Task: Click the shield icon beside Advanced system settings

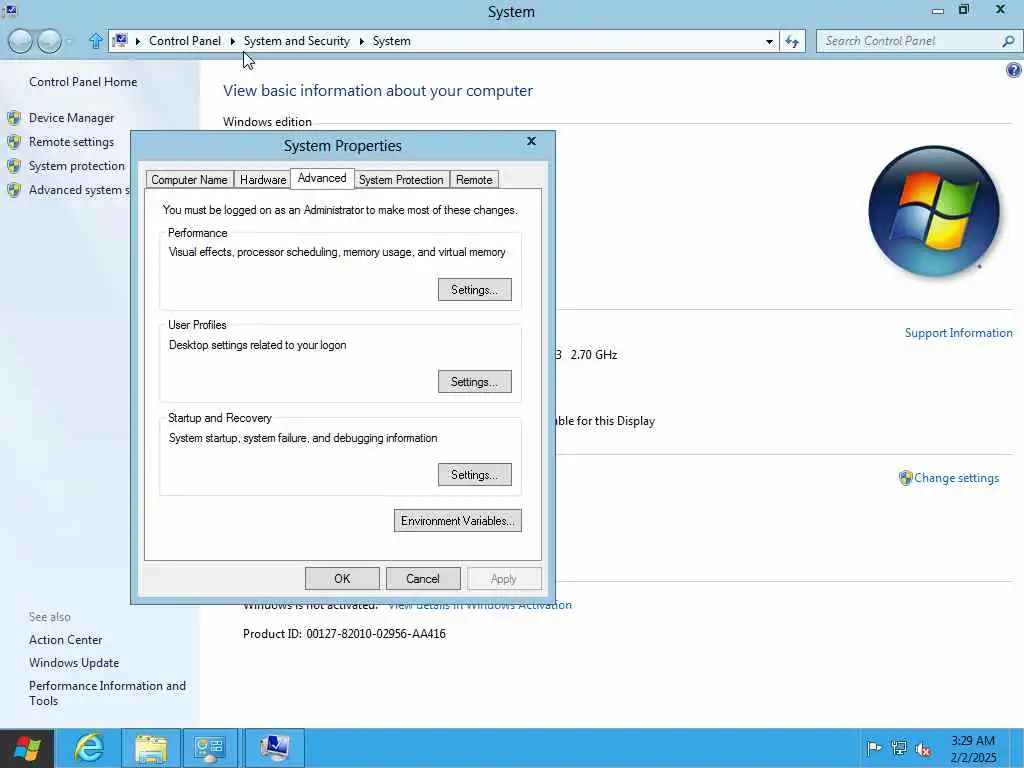Action: click(x=14, y=190)
